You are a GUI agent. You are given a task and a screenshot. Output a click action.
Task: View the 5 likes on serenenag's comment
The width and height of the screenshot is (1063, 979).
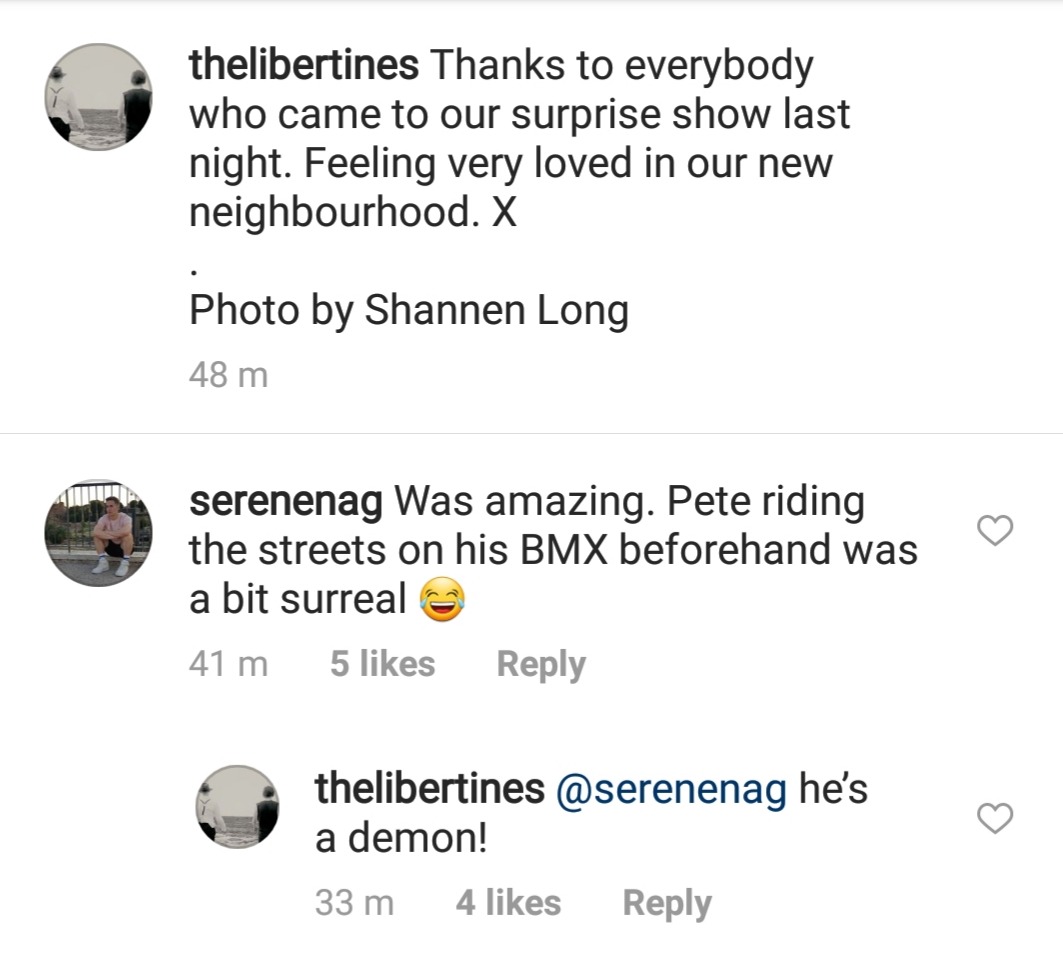pos(382,664)
